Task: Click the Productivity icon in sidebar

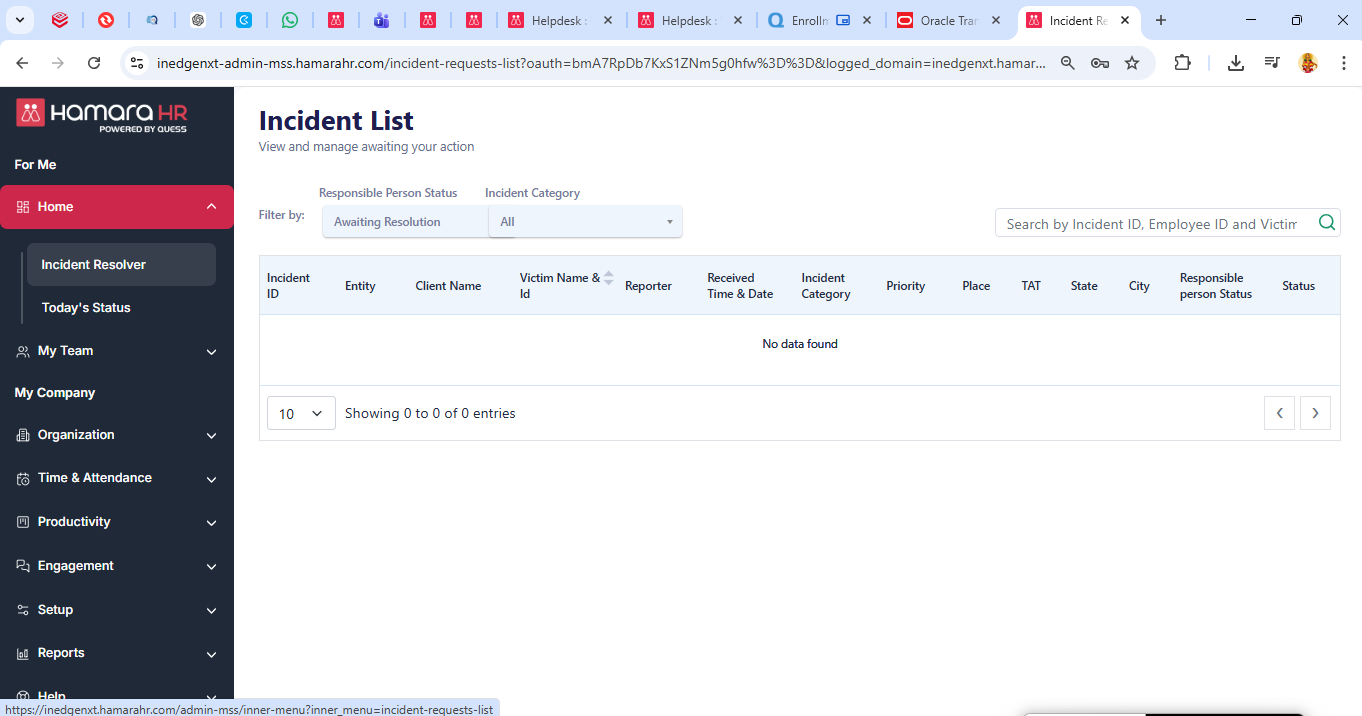Action: [23, 522]
